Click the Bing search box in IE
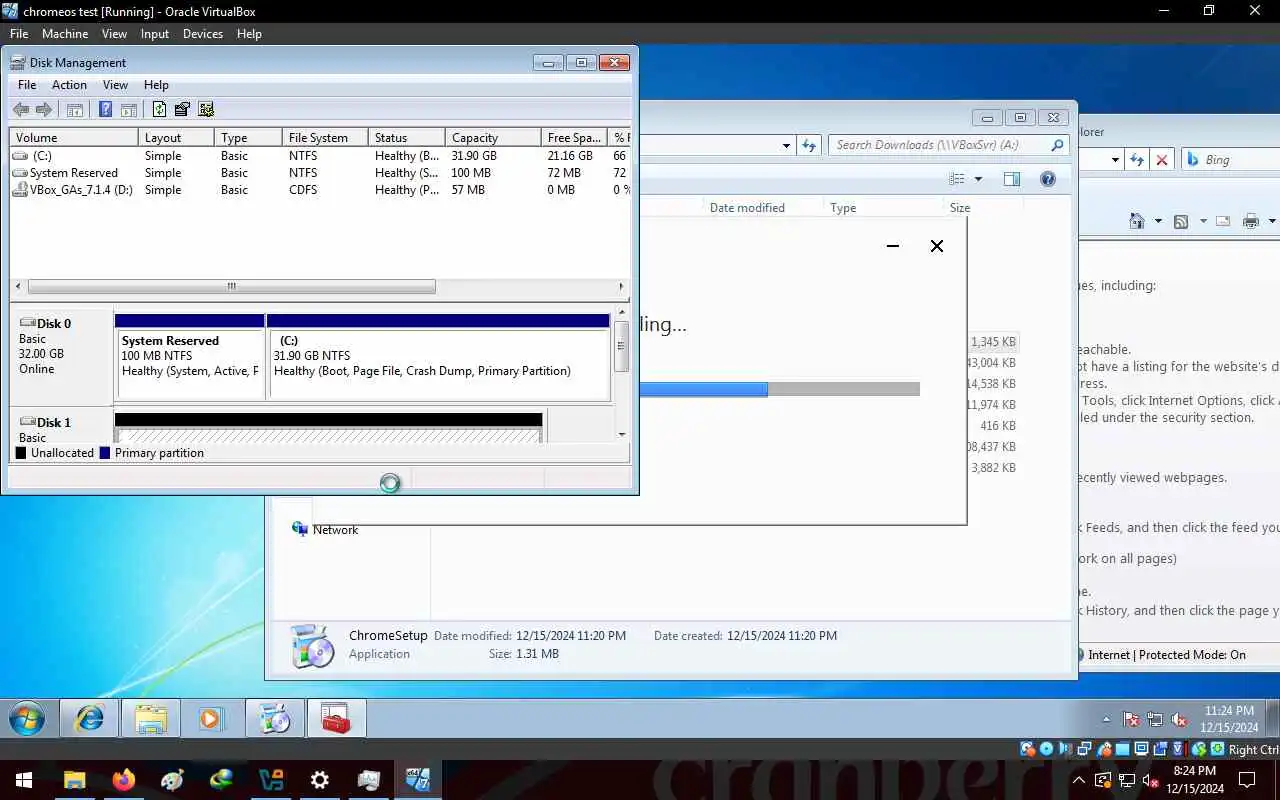 point(1230,159)
